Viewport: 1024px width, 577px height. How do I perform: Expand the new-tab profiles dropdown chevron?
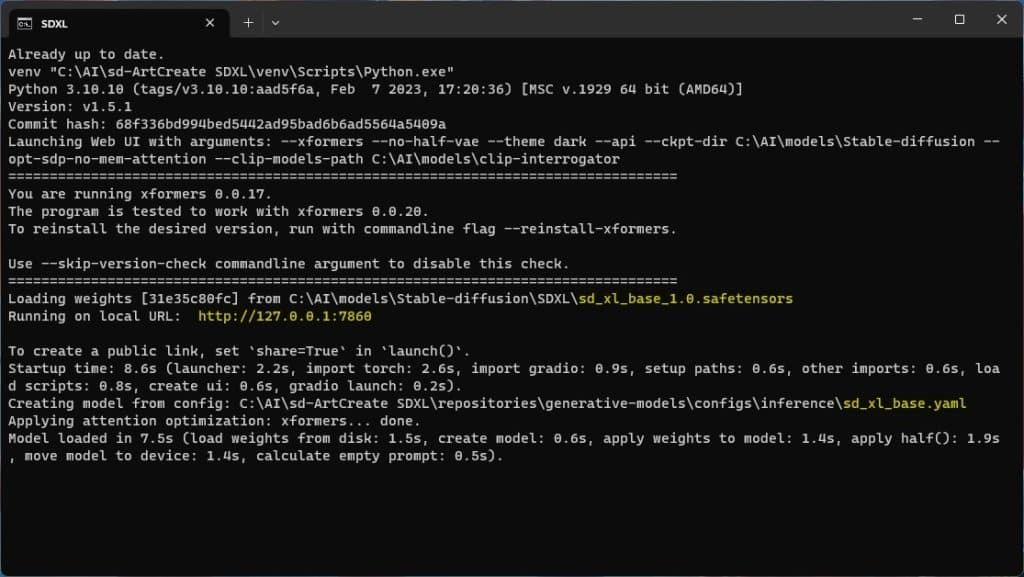276,23
